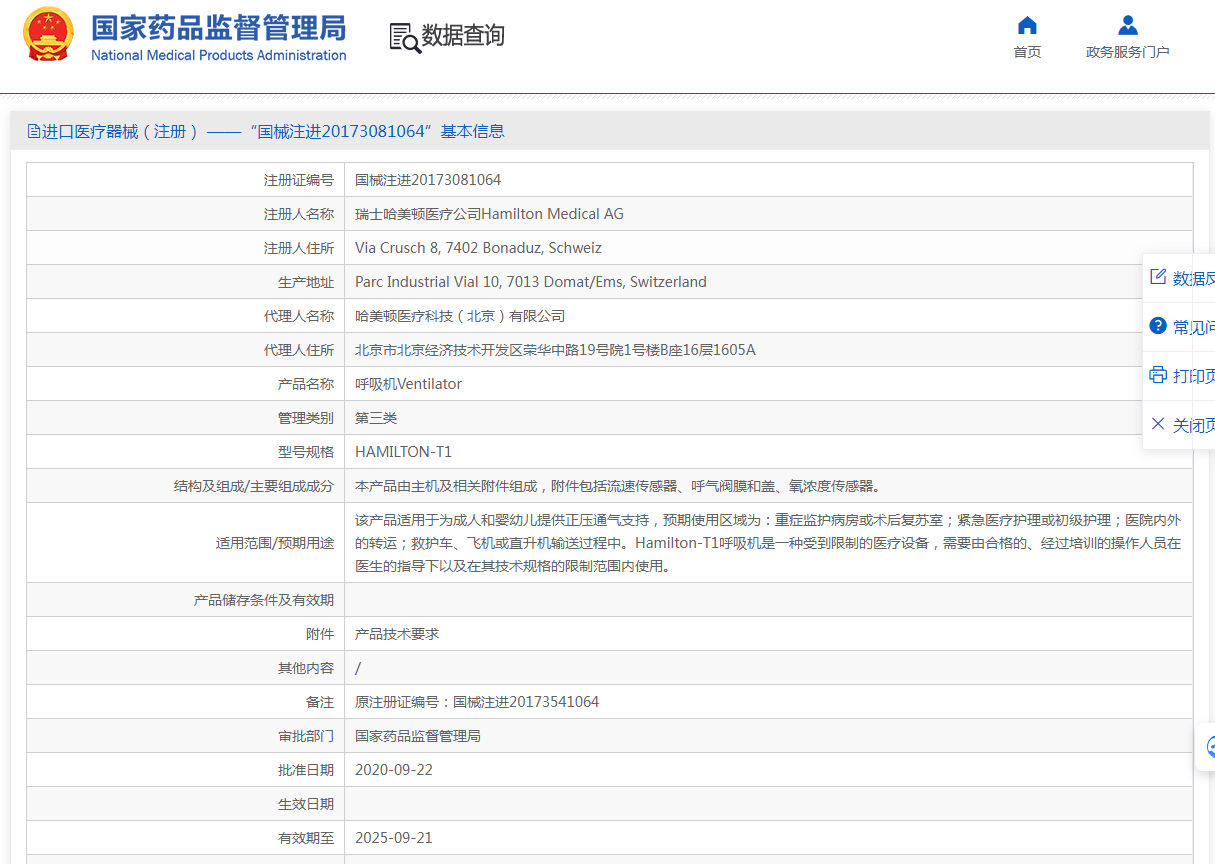Click the product name 呼吸机Ventilator
Image resolution: width=1215 pixels, height=864 pixels.
coord(408,384)
